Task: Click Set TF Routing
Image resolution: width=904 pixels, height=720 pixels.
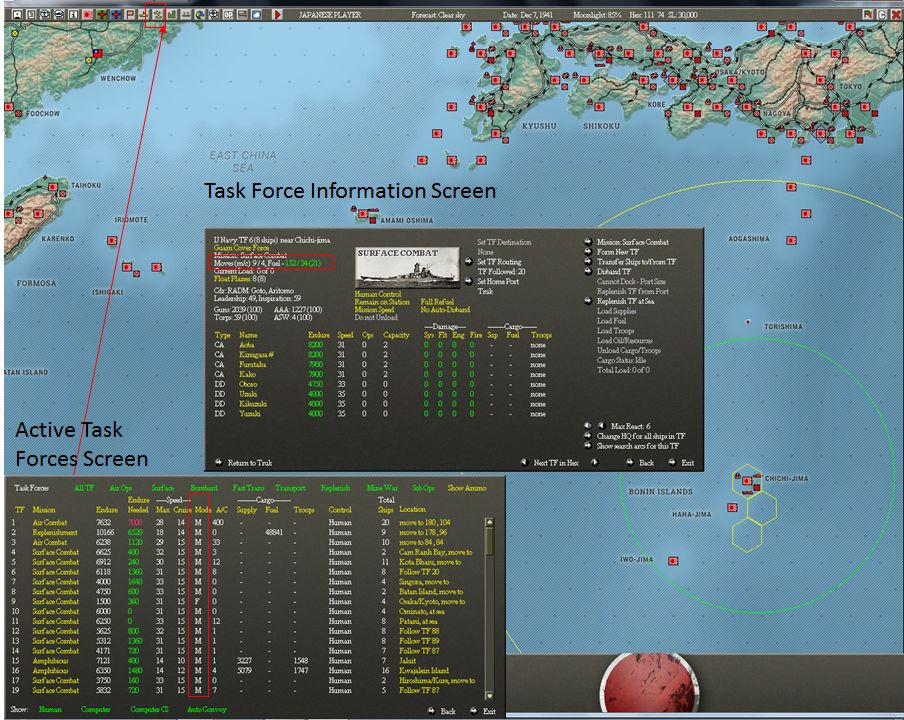Action: [x=499, y=262]
